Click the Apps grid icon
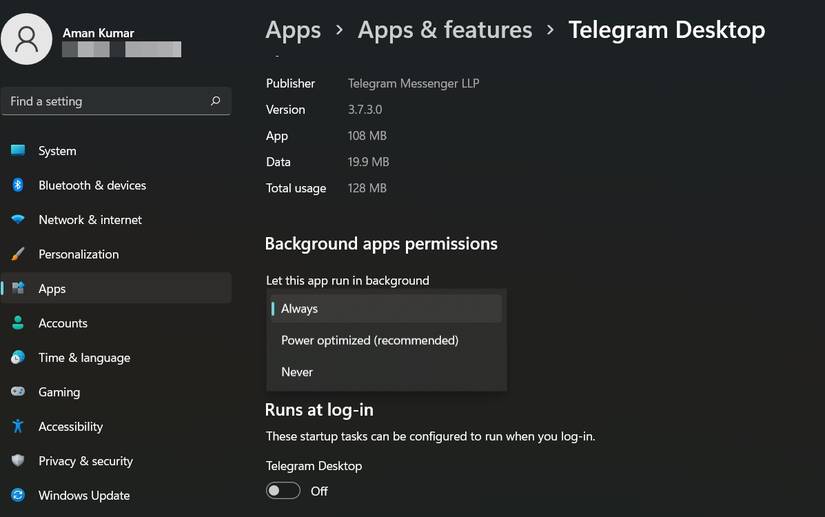 [x=18, y=288]
